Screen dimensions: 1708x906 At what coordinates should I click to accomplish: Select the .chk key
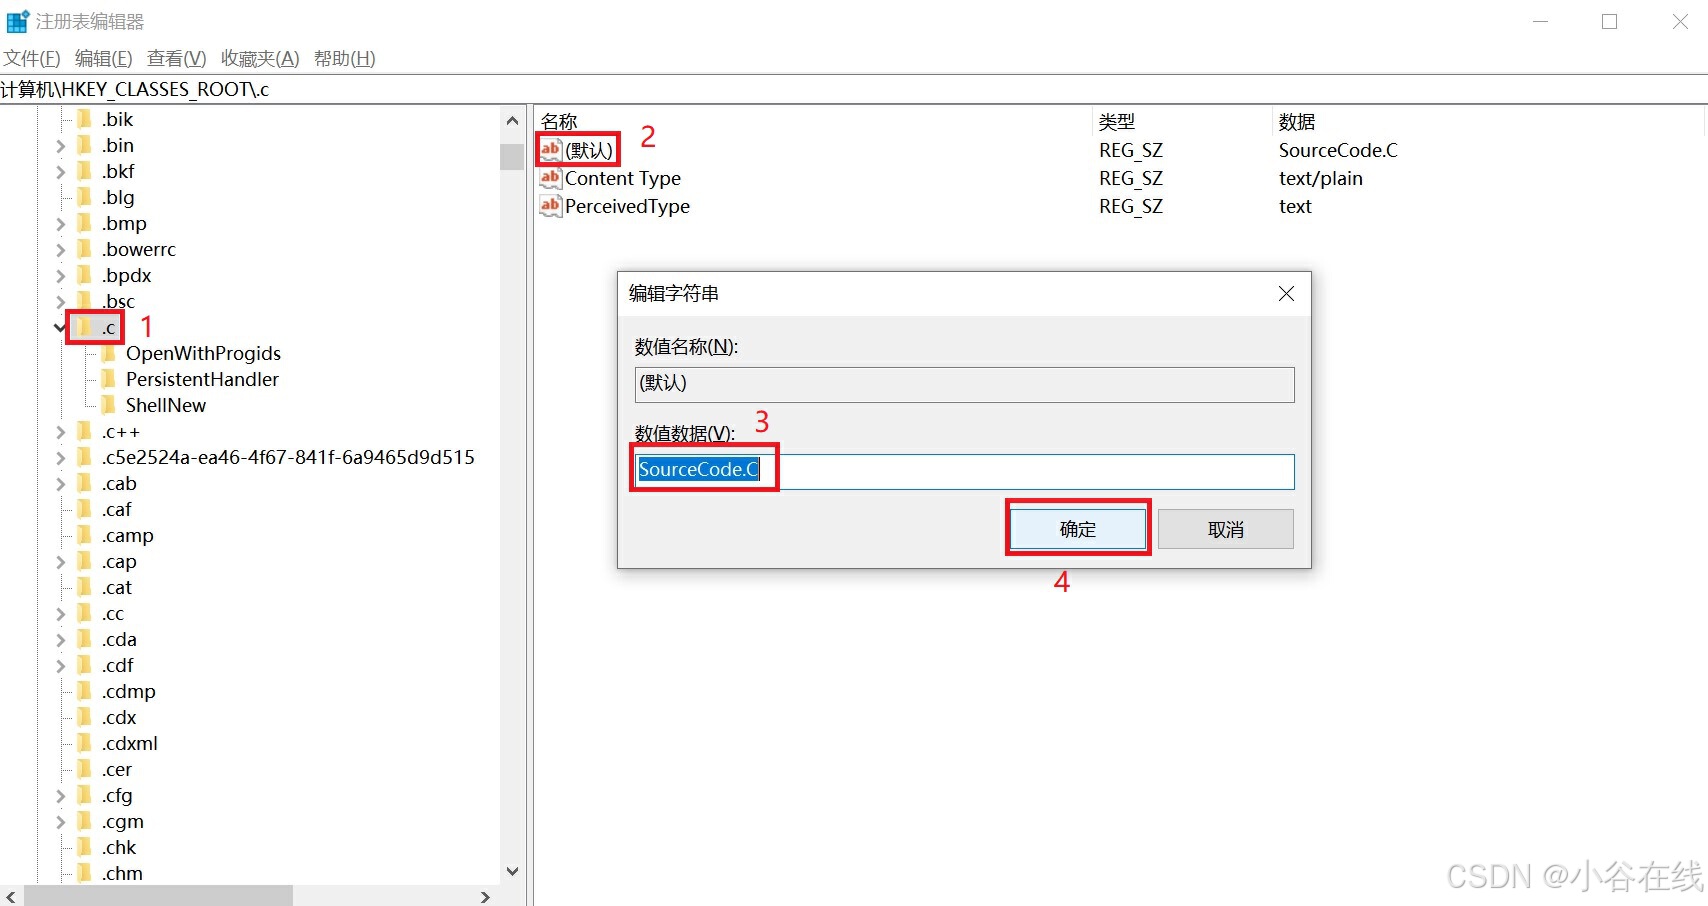[119, 847]
